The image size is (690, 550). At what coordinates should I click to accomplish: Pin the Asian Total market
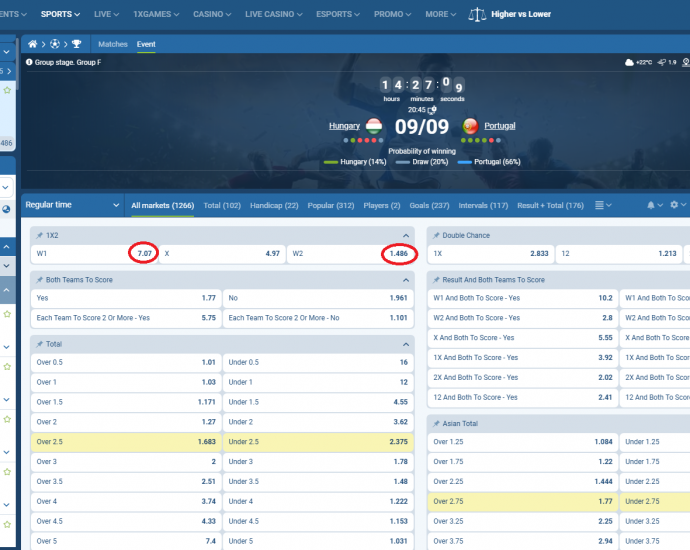click(436, 423)
